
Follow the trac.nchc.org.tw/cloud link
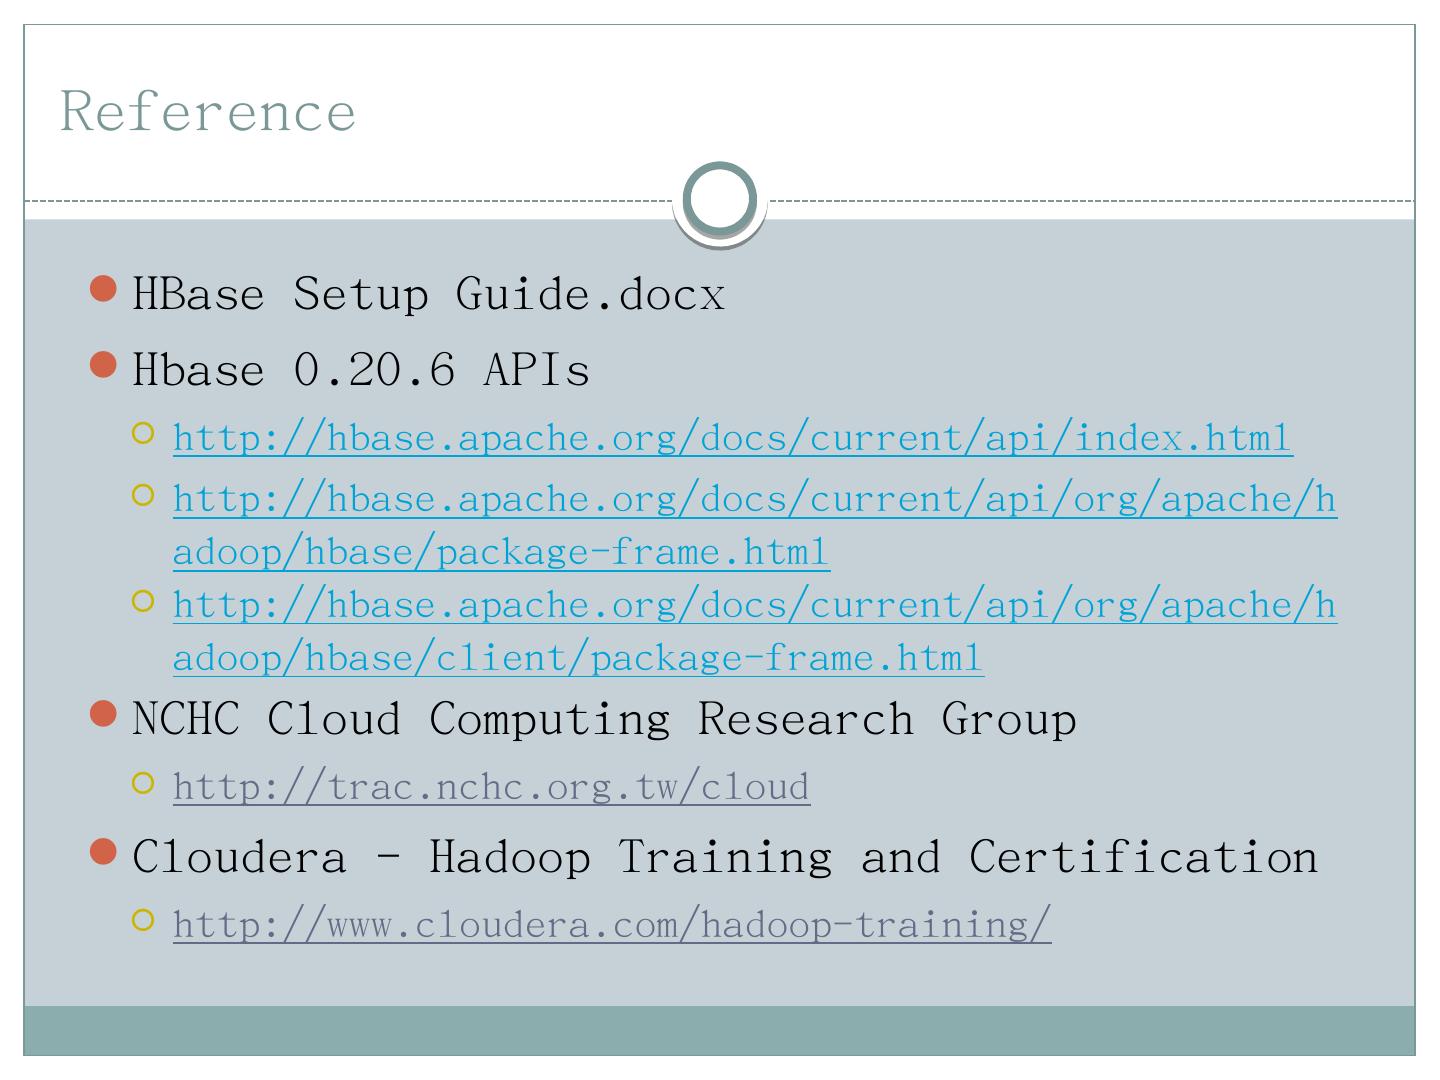[x=491, y=787]
